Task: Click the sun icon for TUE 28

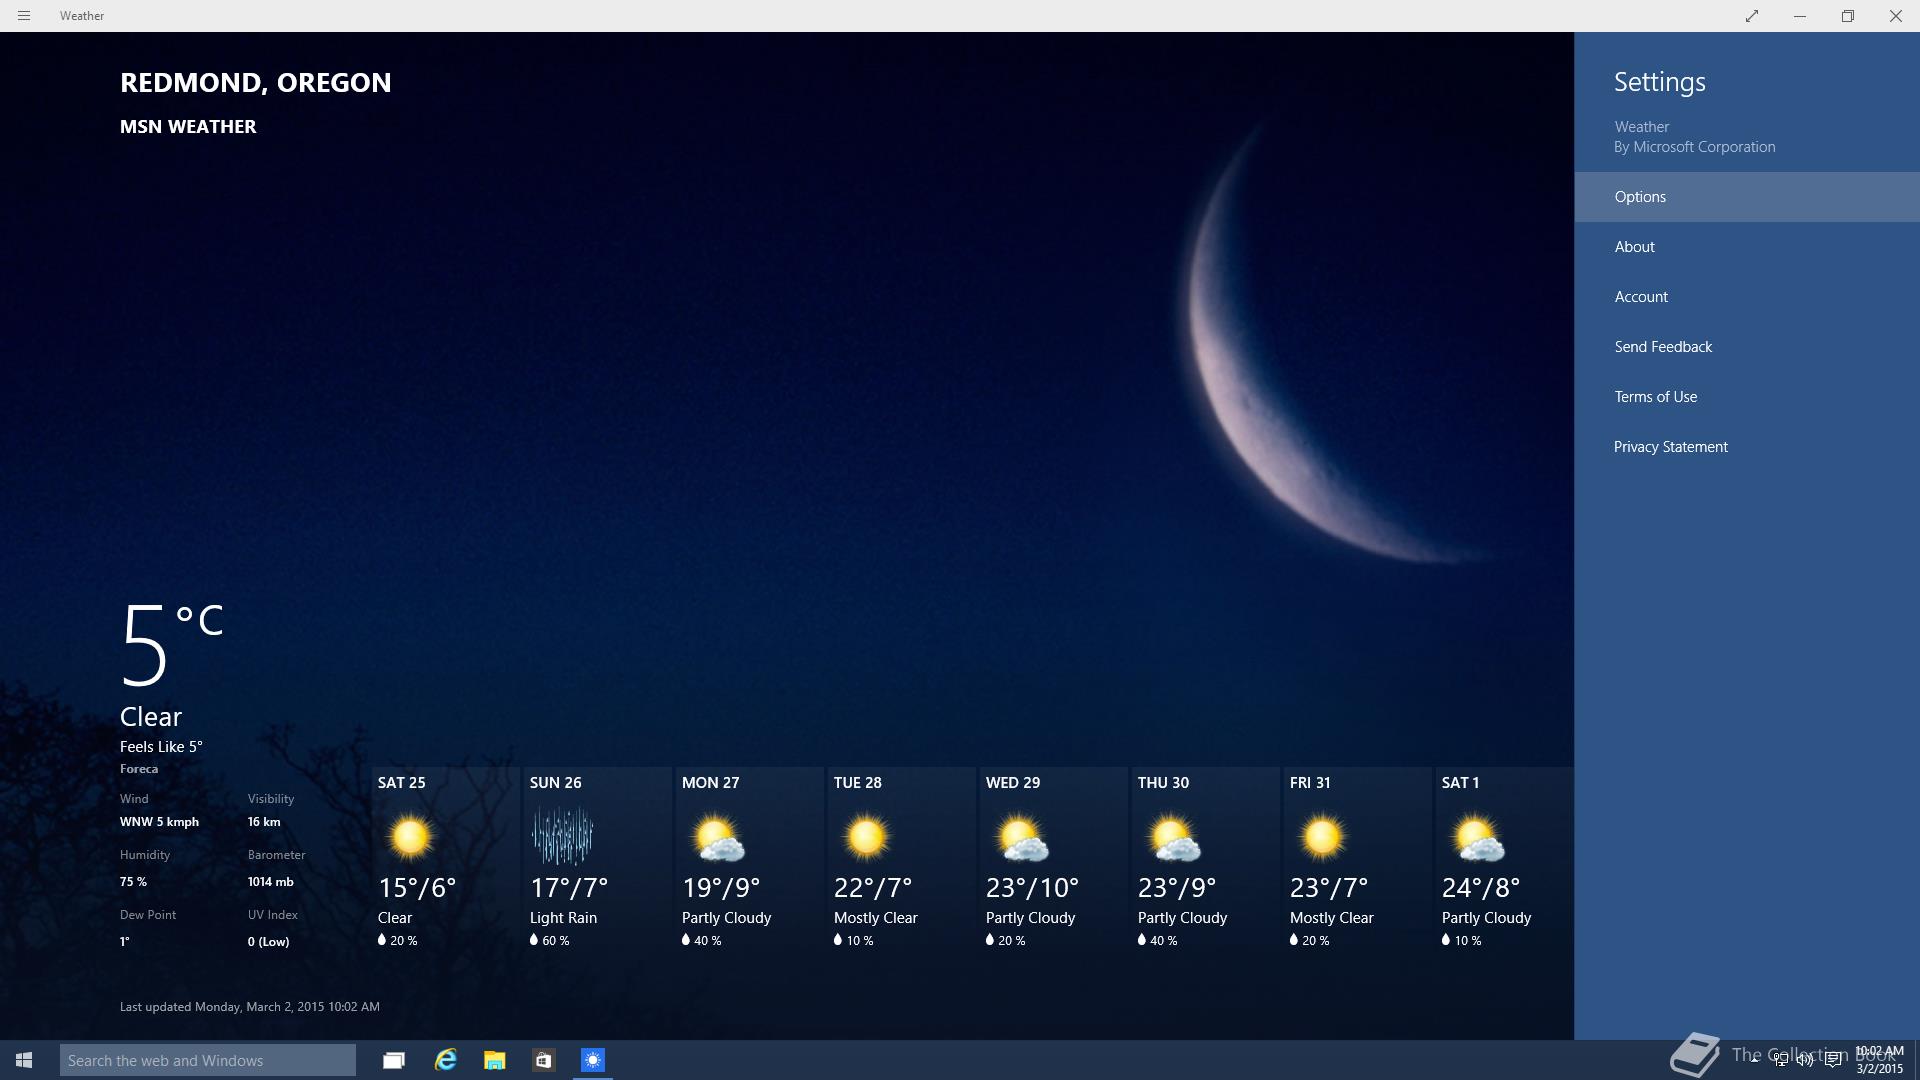Action: (866, 838)
